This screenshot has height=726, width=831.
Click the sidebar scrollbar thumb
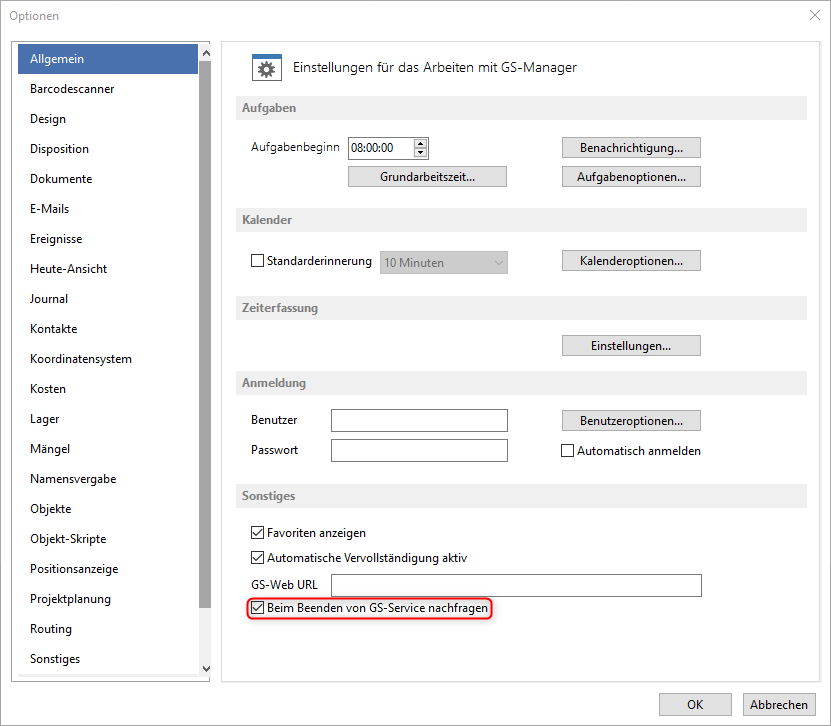point(205,334)
